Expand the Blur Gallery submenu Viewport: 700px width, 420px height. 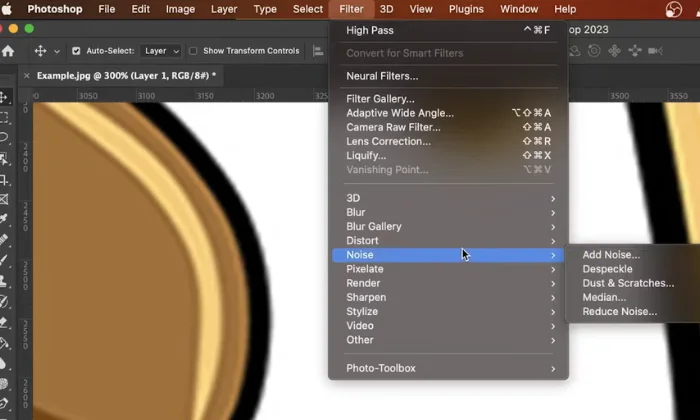pyautogui.click(x=449, y=227)
